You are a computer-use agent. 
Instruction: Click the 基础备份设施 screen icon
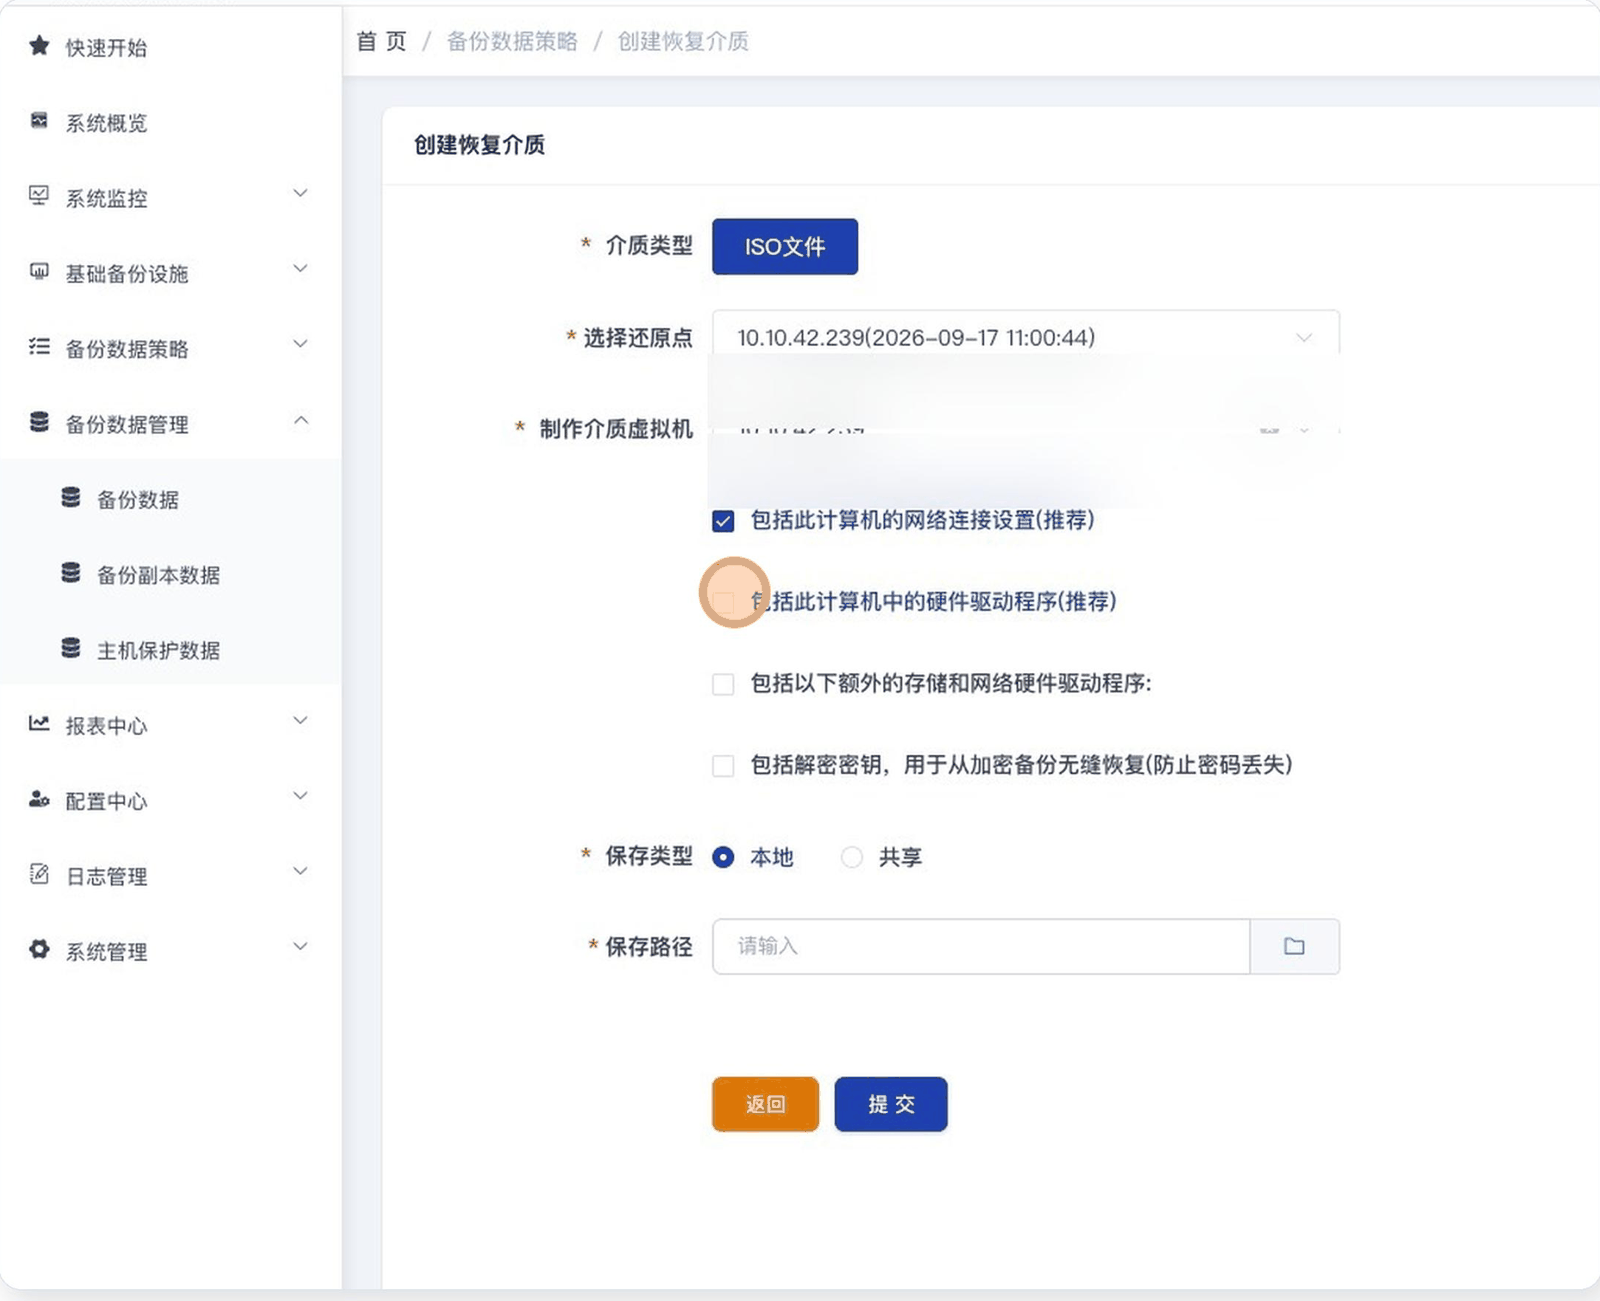click(x=39, y=272)
